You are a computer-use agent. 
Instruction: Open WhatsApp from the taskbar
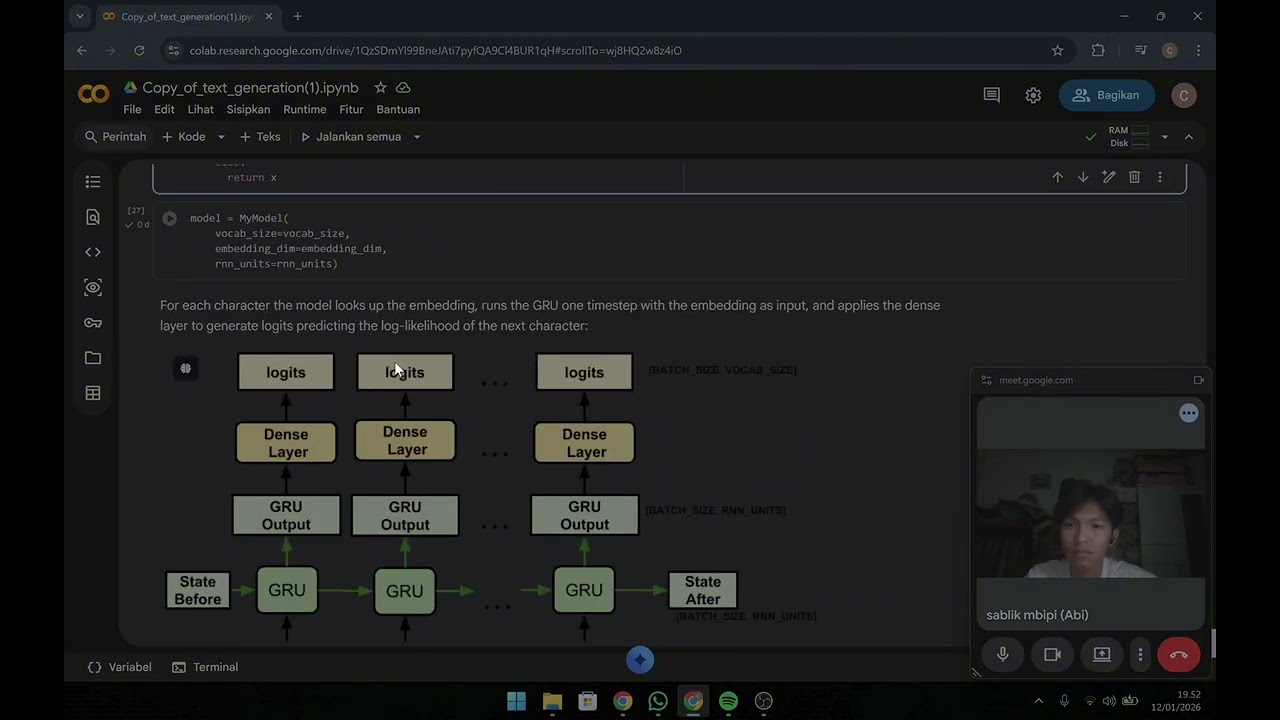click(x=658, y=701)
